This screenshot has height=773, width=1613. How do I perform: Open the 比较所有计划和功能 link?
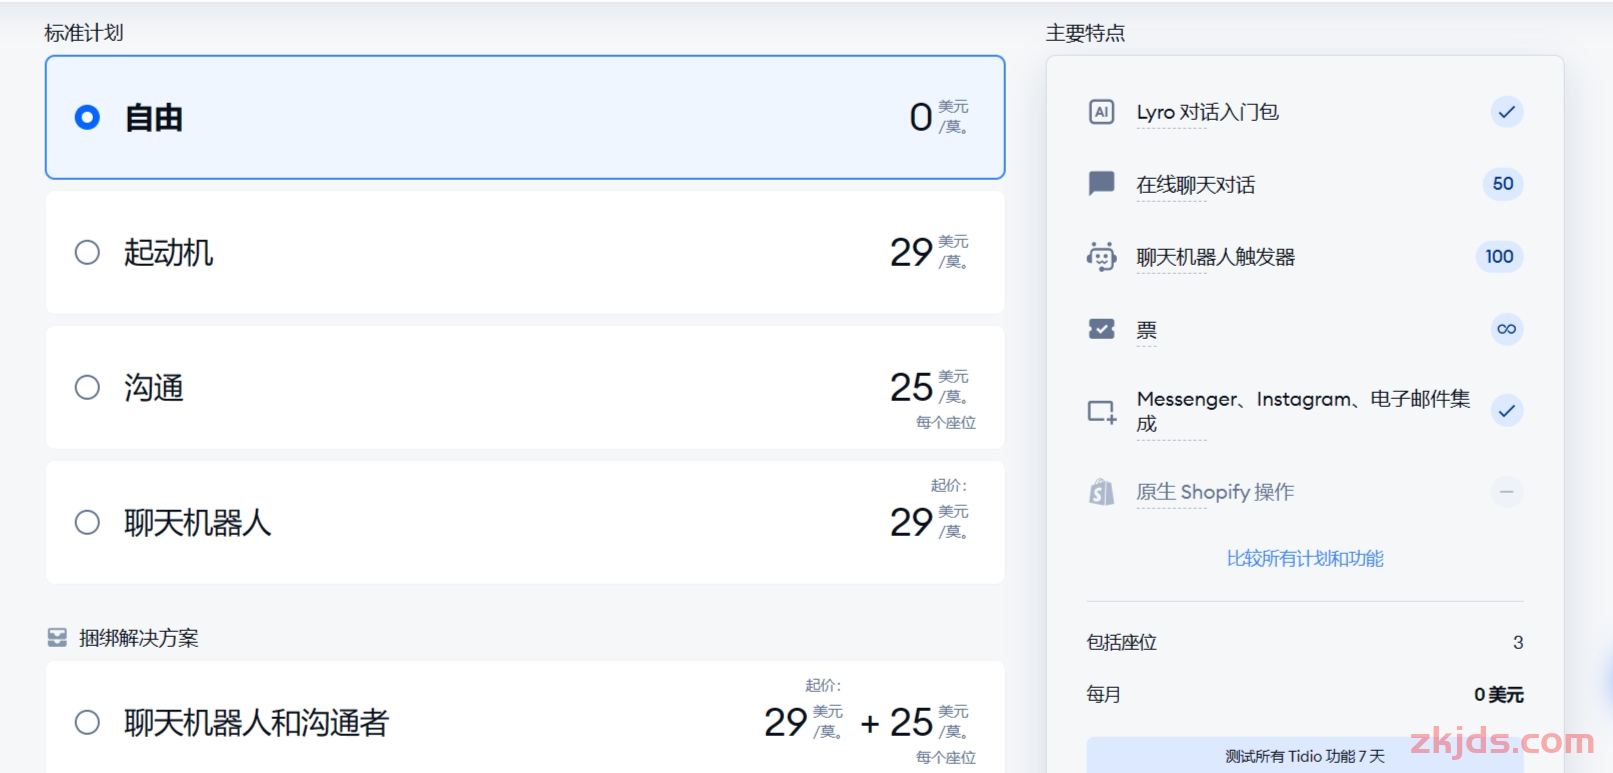click(x=1305, y=559)
